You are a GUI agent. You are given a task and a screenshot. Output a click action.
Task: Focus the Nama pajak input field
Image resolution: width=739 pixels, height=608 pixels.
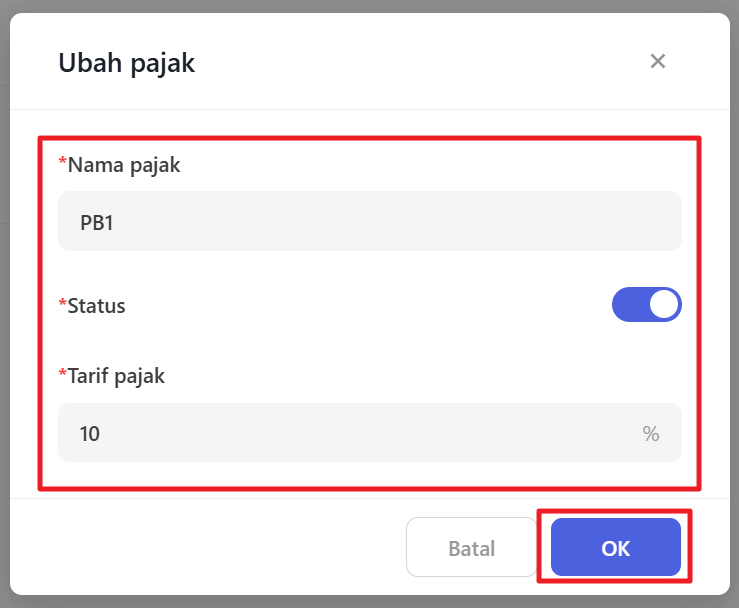pos(370,221)
